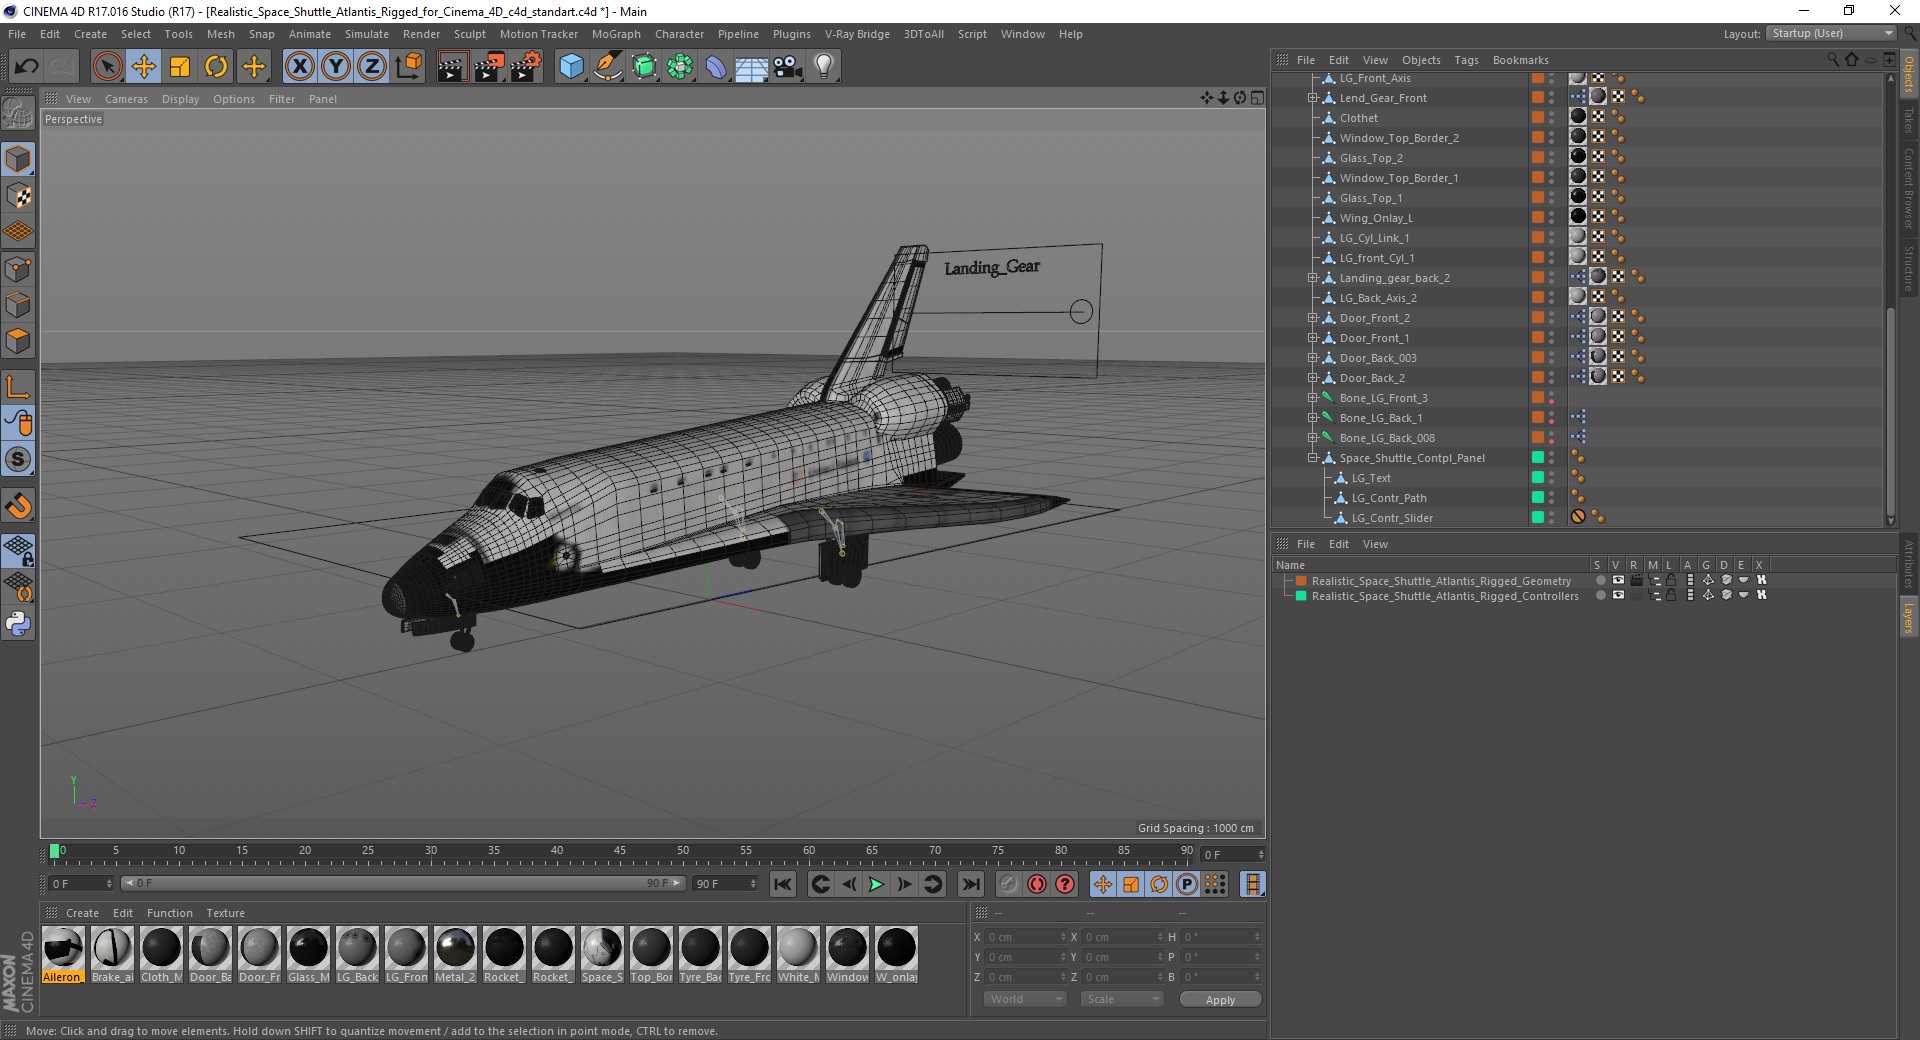The image size is (1920, 1040).
Task: Add a Floor environment object
Action: [x=752, y=67]
